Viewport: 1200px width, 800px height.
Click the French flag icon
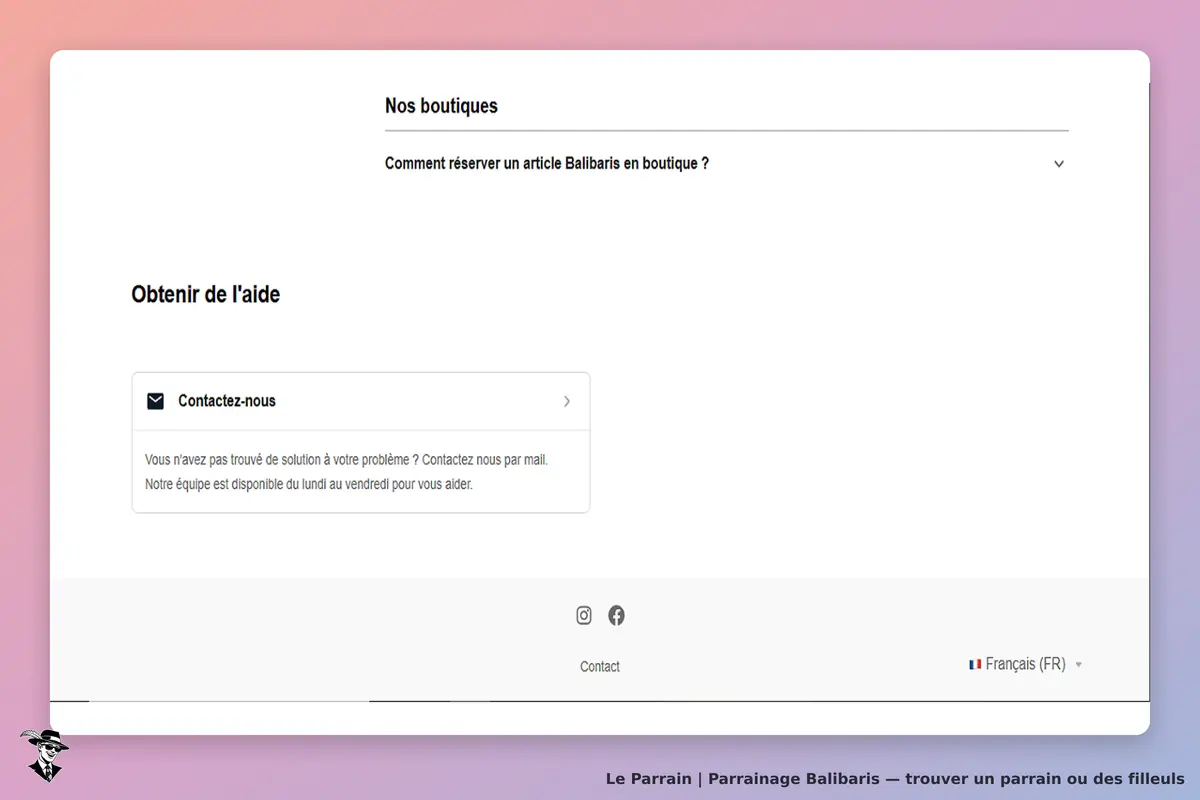pos(975,664)
